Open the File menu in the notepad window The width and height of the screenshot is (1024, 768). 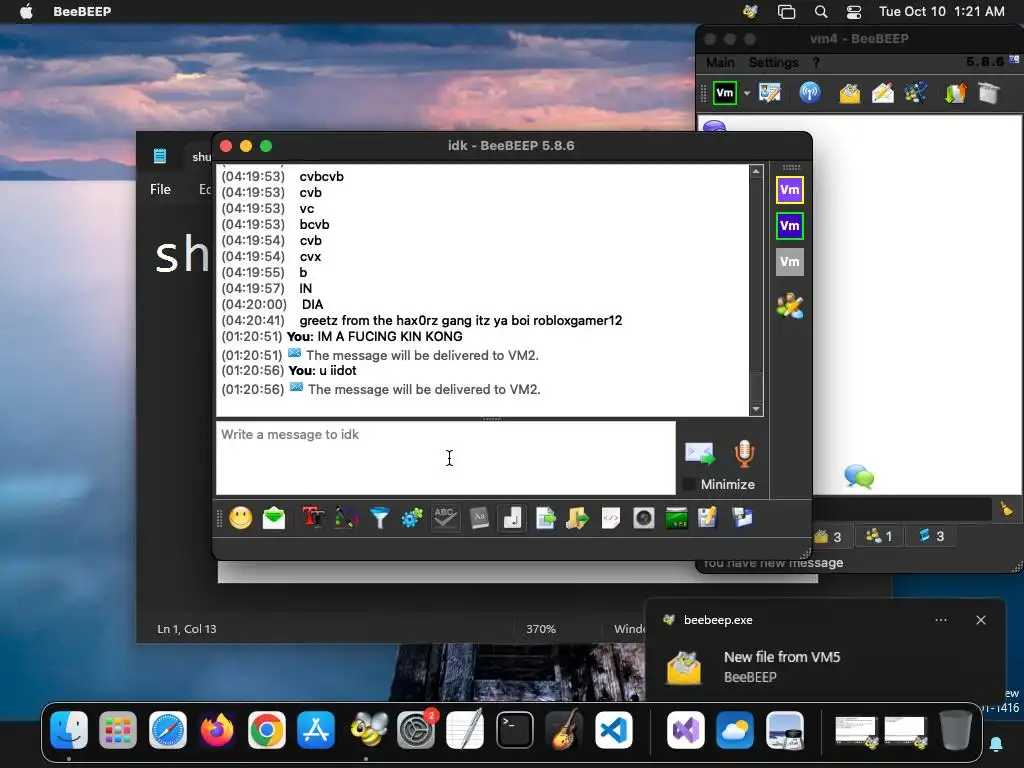(160, 189)
